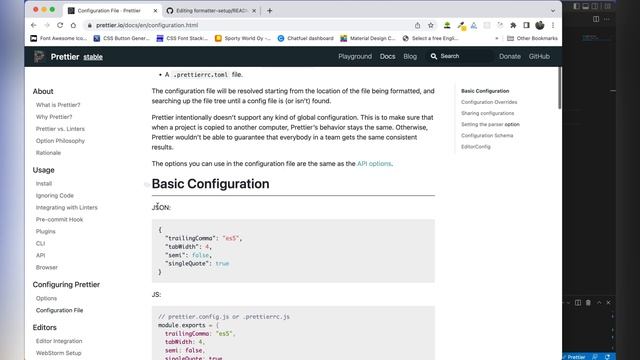Open What is Prettier? in sidebar

[x=58, y=105]
